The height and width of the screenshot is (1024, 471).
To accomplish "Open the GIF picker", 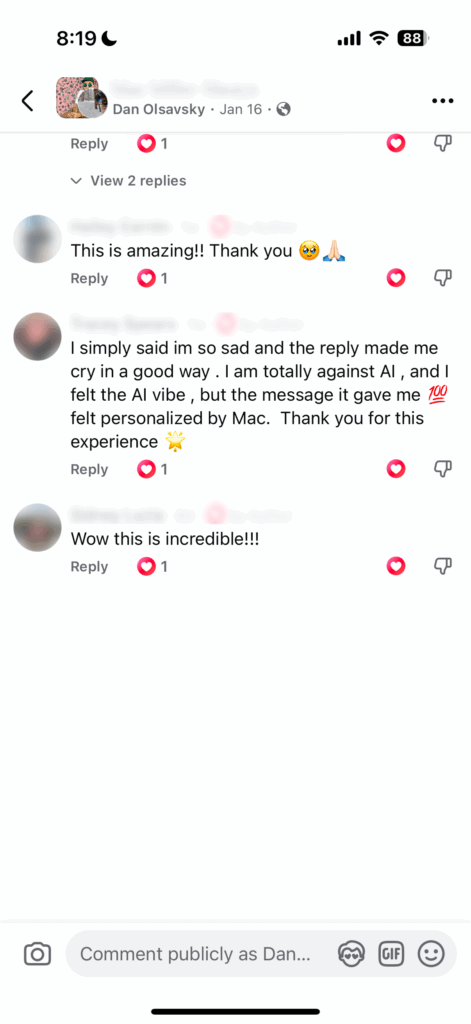I will (x=391, y=954).
